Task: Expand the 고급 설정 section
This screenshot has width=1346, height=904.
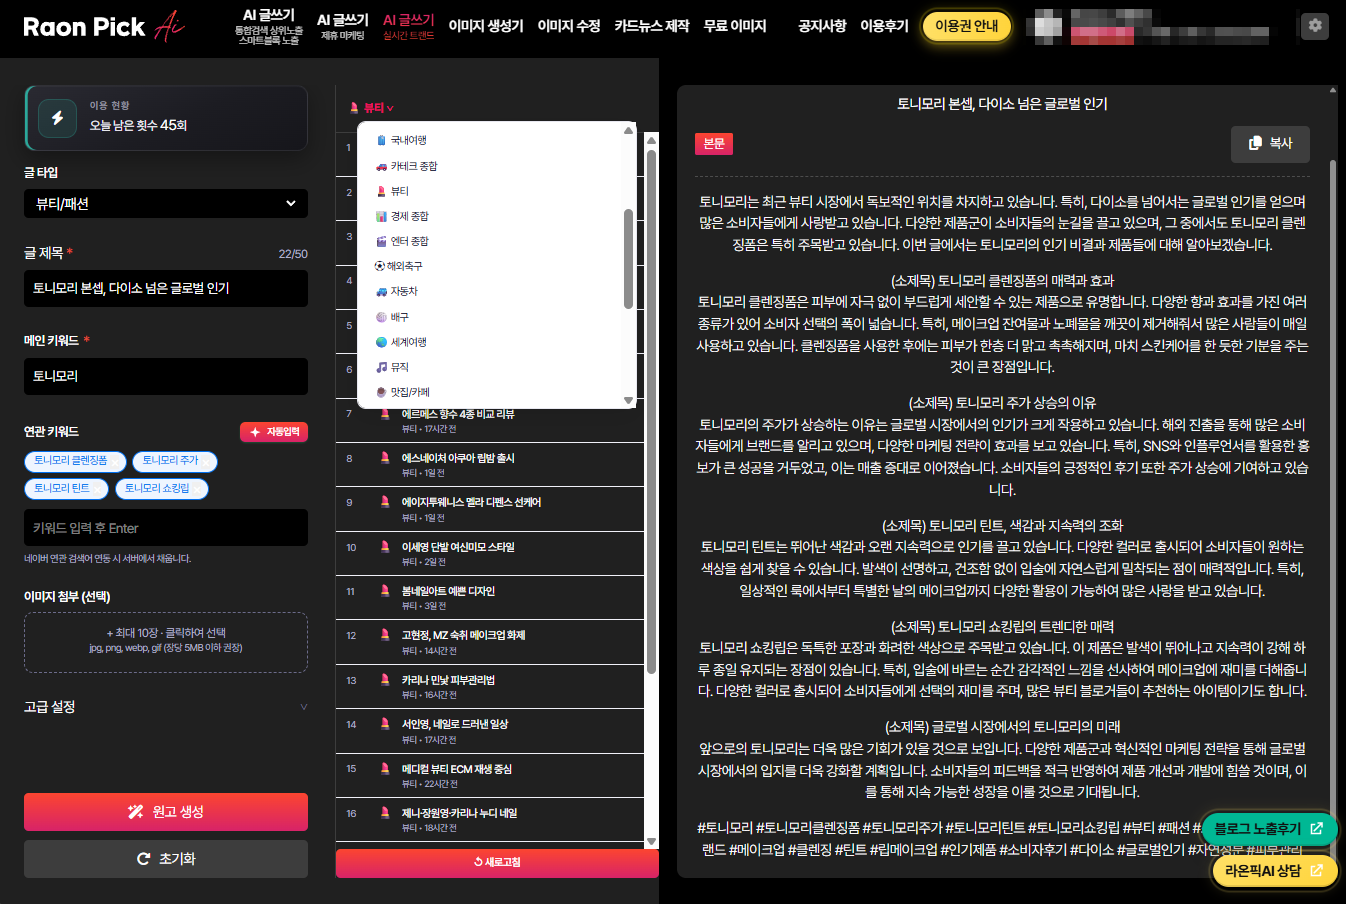Action: coord(166,707)
